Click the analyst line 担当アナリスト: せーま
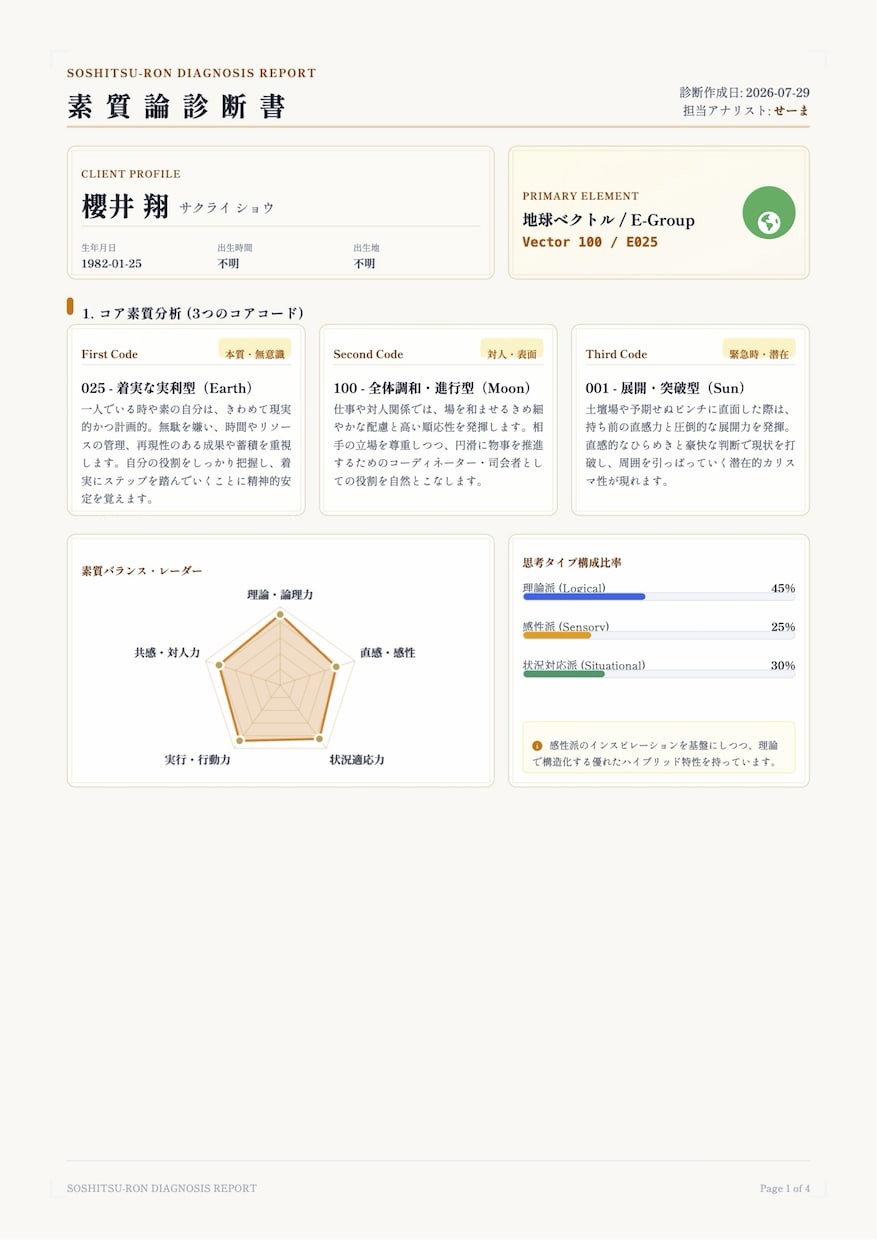877x1240 pixels. click(x=746, y=111)
